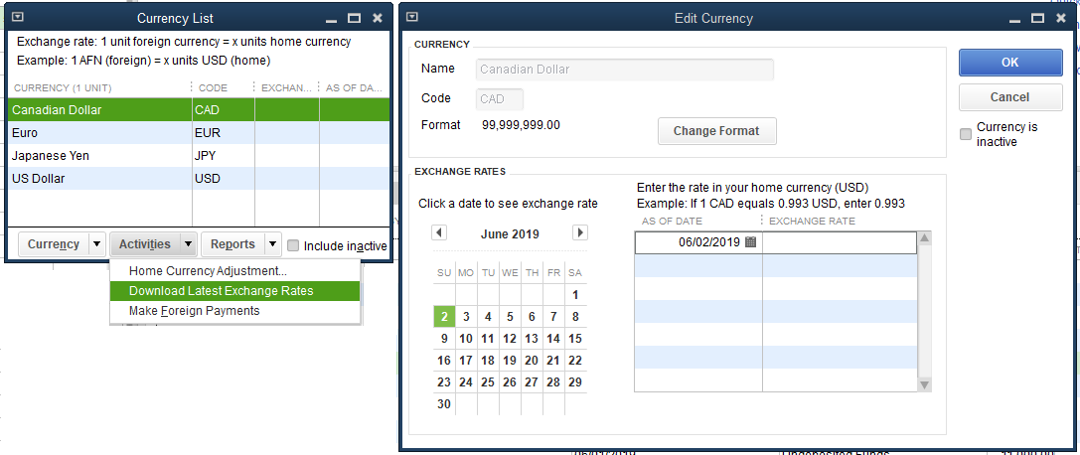Image resolution: width=1080 pixels, height=455 pixels.
Task: Select June 10 in the calendar
Action: [x=466, y=339]
